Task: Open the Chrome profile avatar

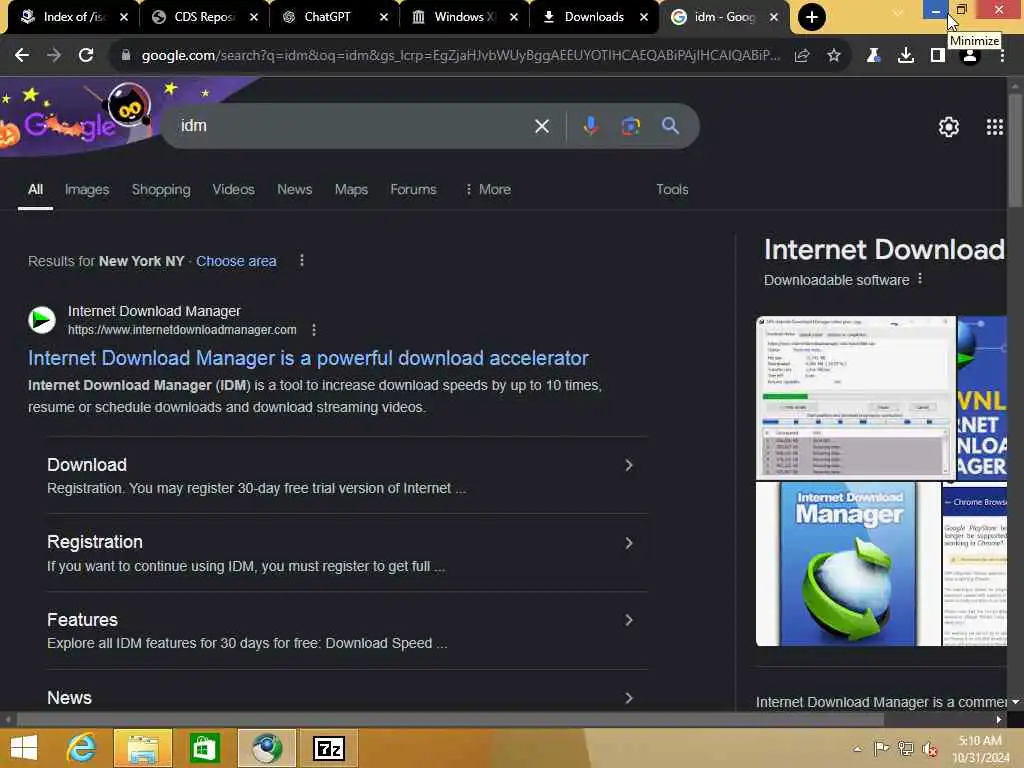Action: click(x=970, y=57)
